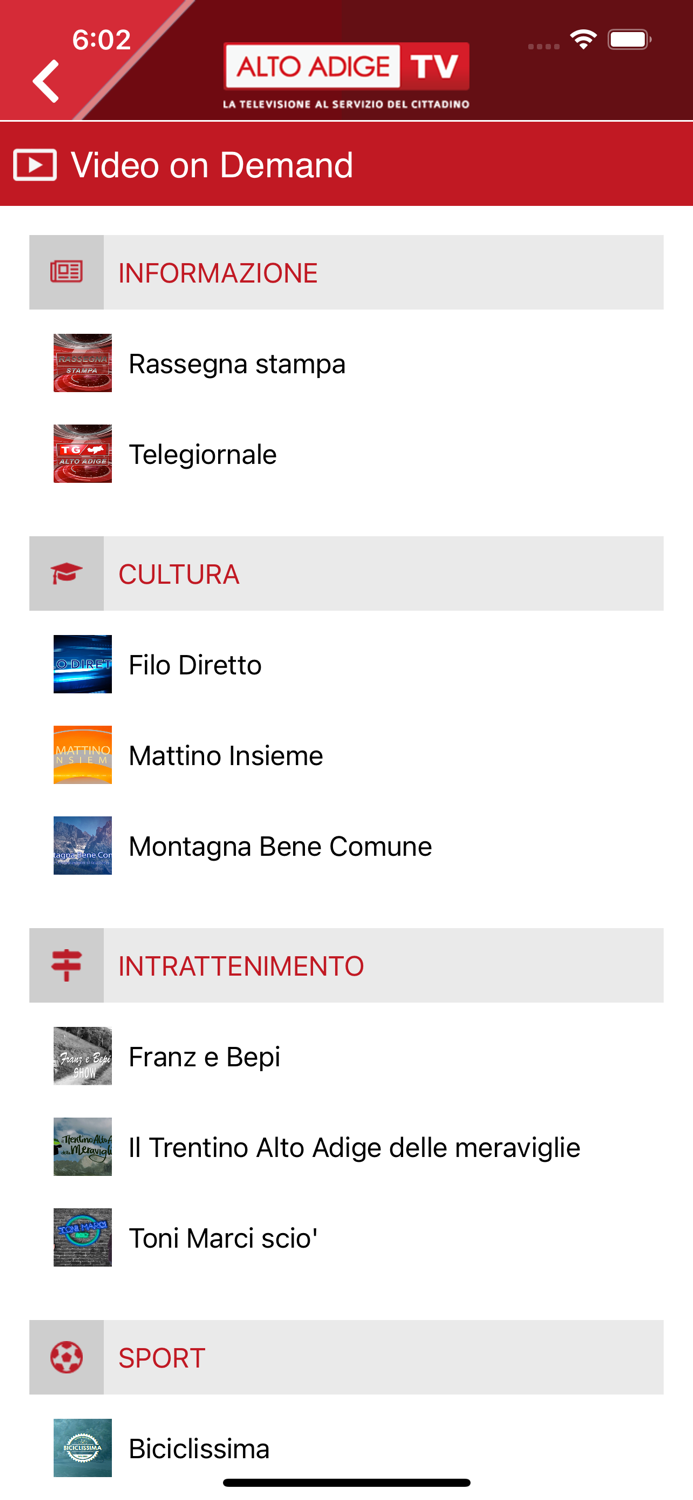Tap the Franz e Bepi thumbnail

(83, 1056)
